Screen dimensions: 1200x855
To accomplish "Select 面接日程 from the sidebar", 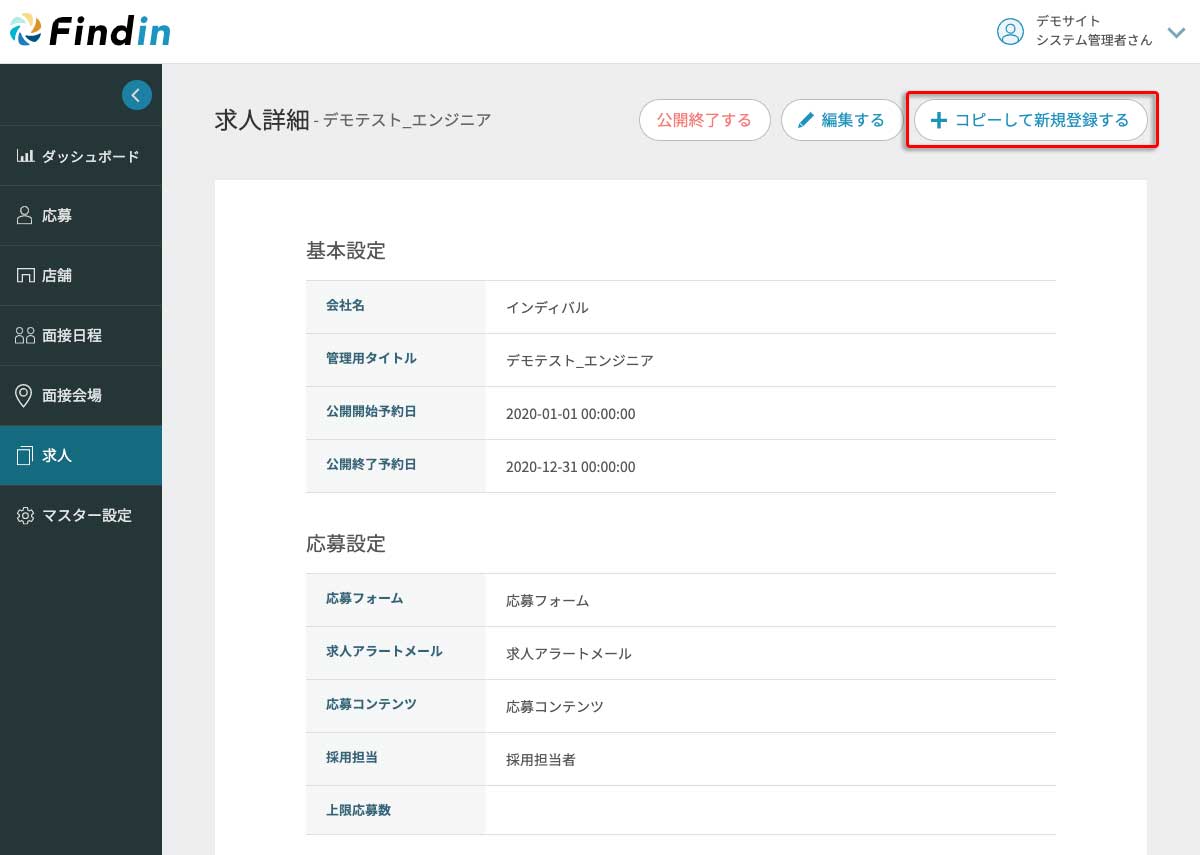I will click(x=72, y=336).
